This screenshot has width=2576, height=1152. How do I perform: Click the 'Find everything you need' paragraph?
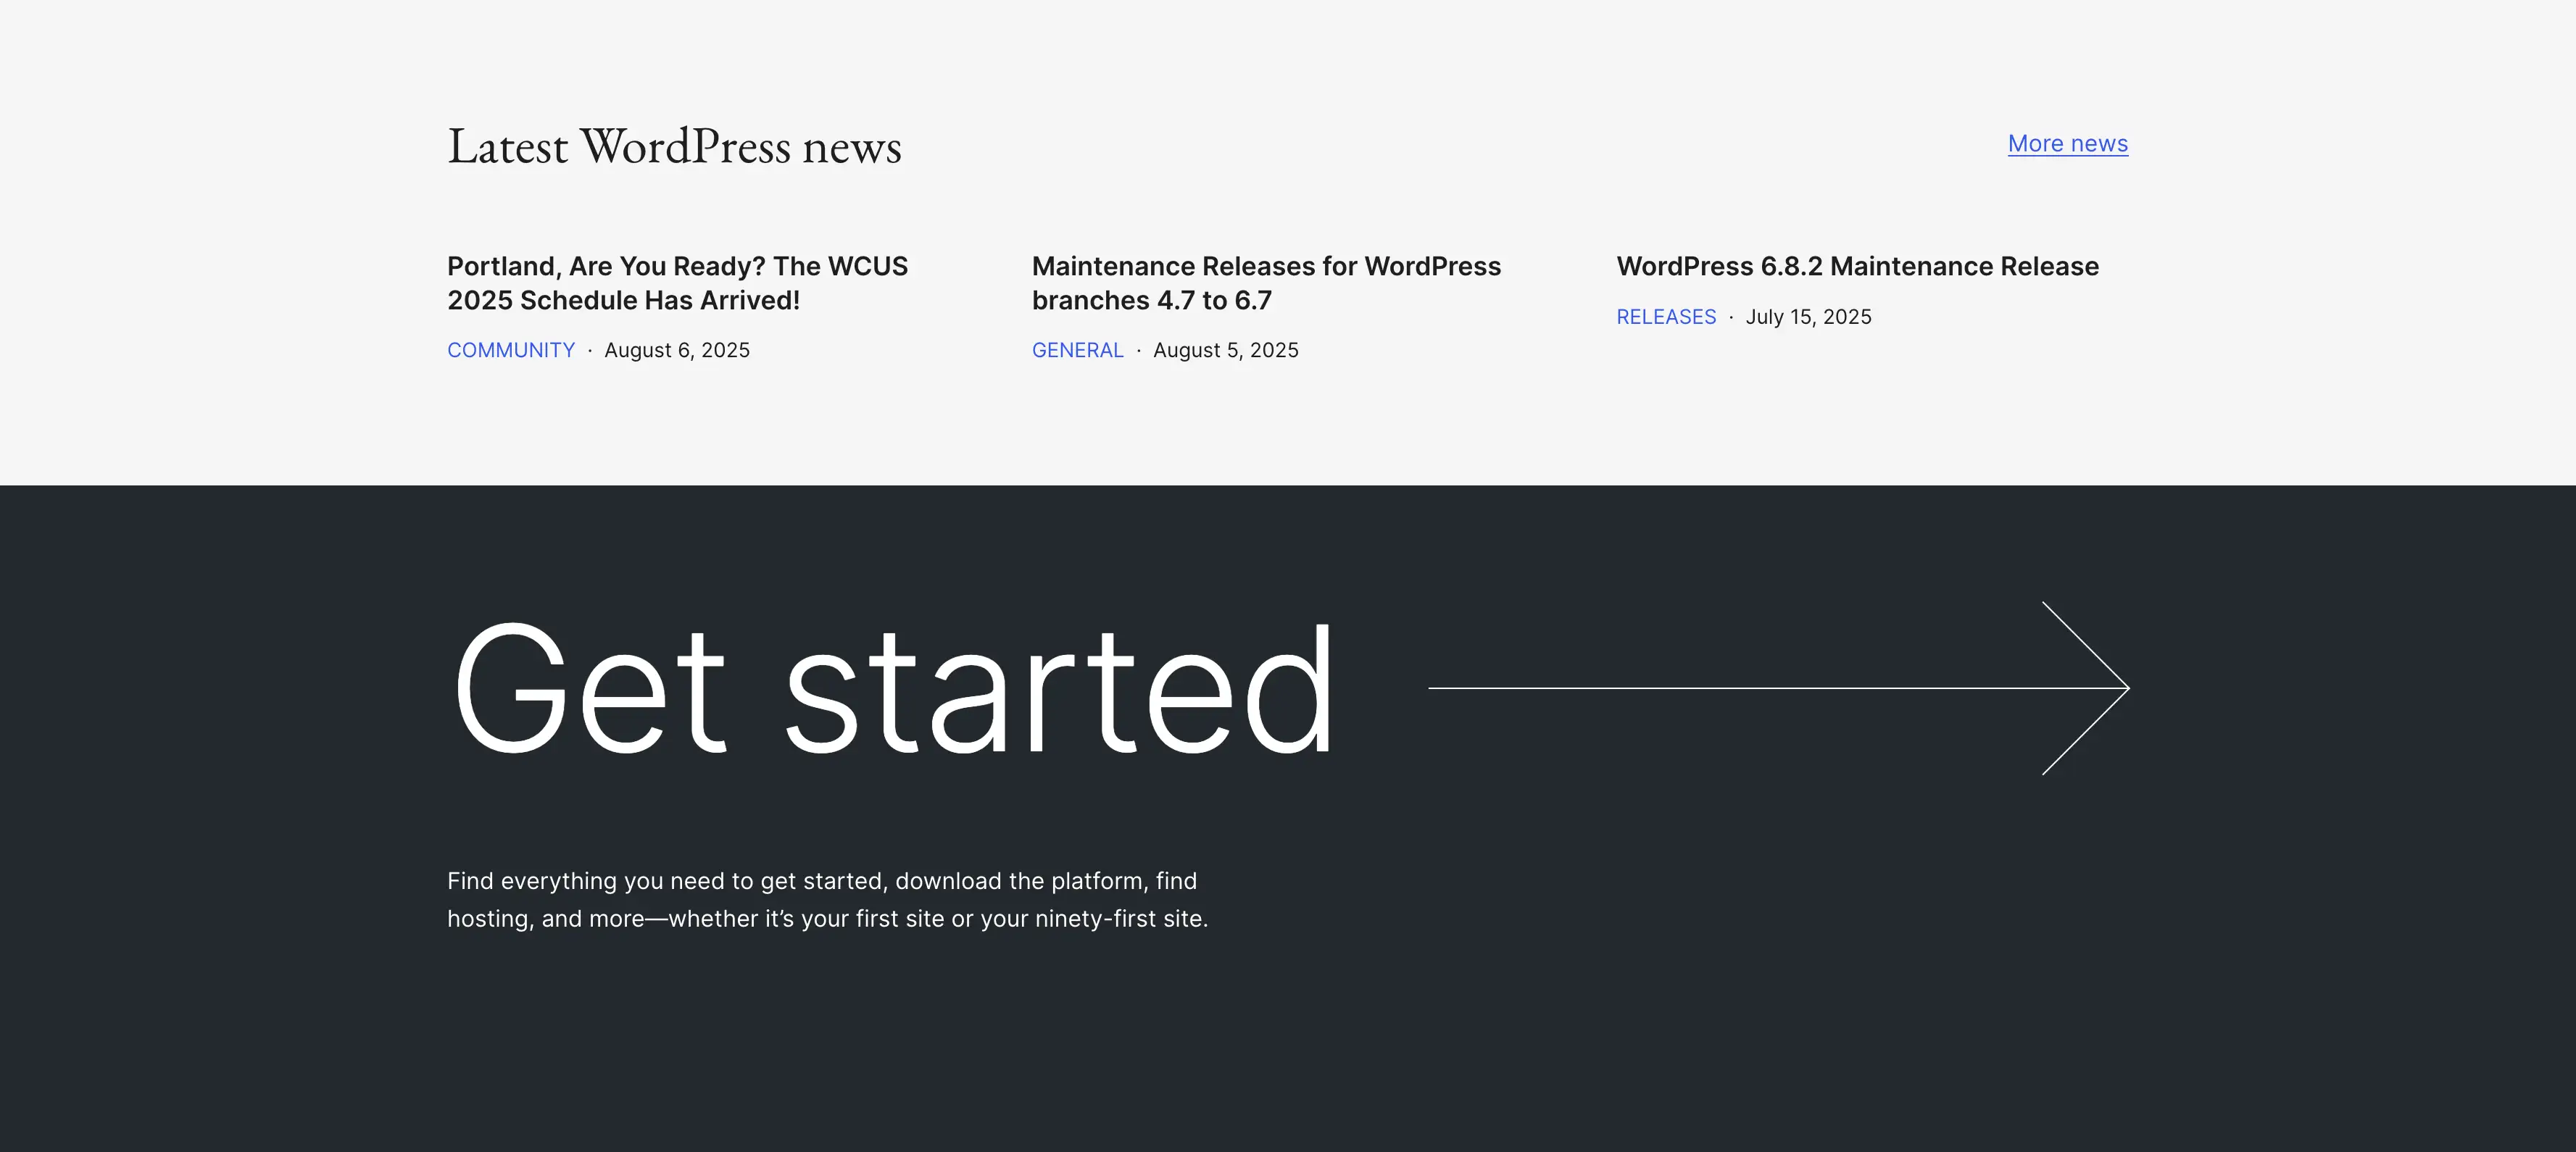827,899
